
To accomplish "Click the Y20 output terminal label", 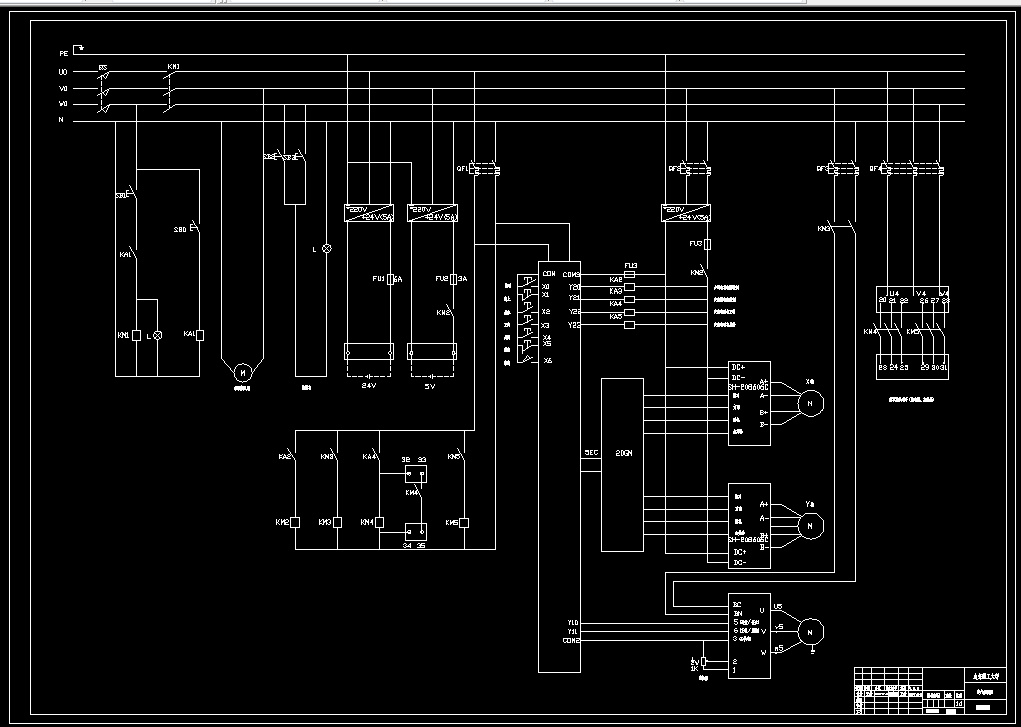I will point(574,287).
